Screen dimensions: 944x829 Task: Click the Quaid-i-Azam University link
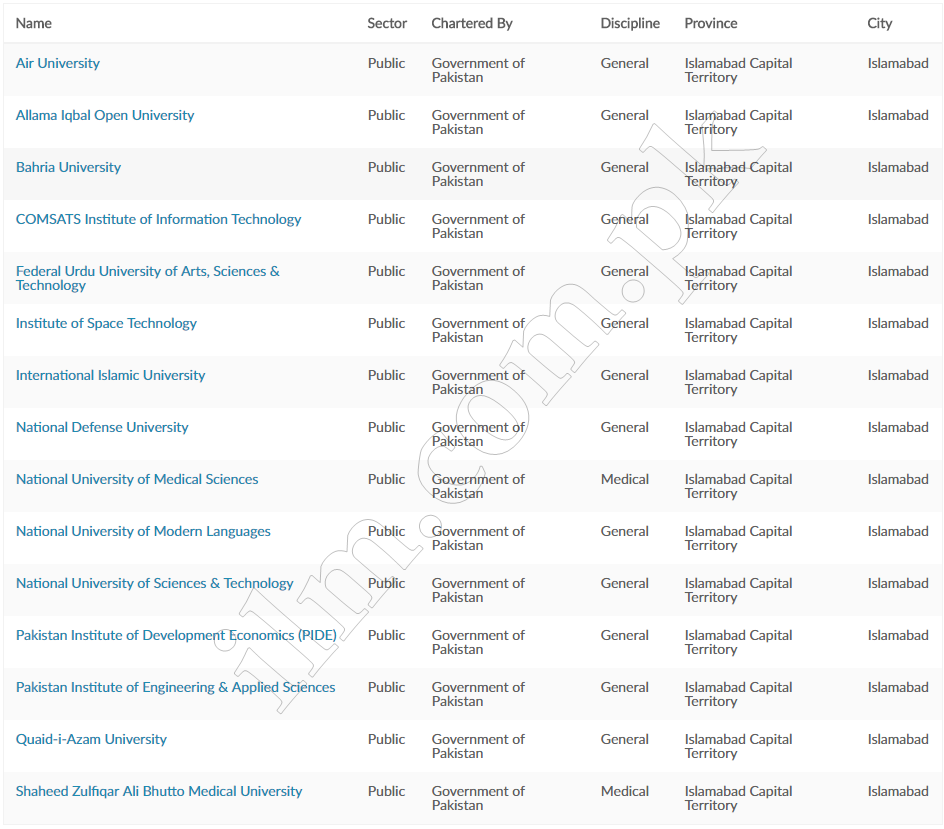(91, 739)
